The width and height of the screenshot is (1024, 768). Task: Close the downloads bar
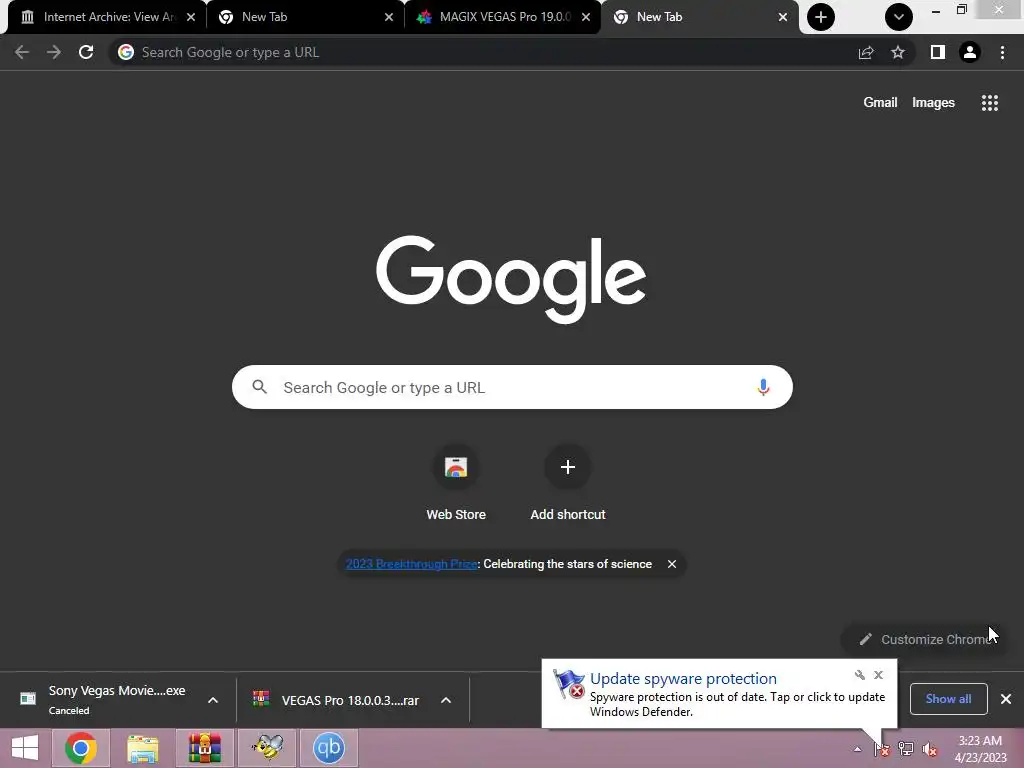tap(1006, 699)
